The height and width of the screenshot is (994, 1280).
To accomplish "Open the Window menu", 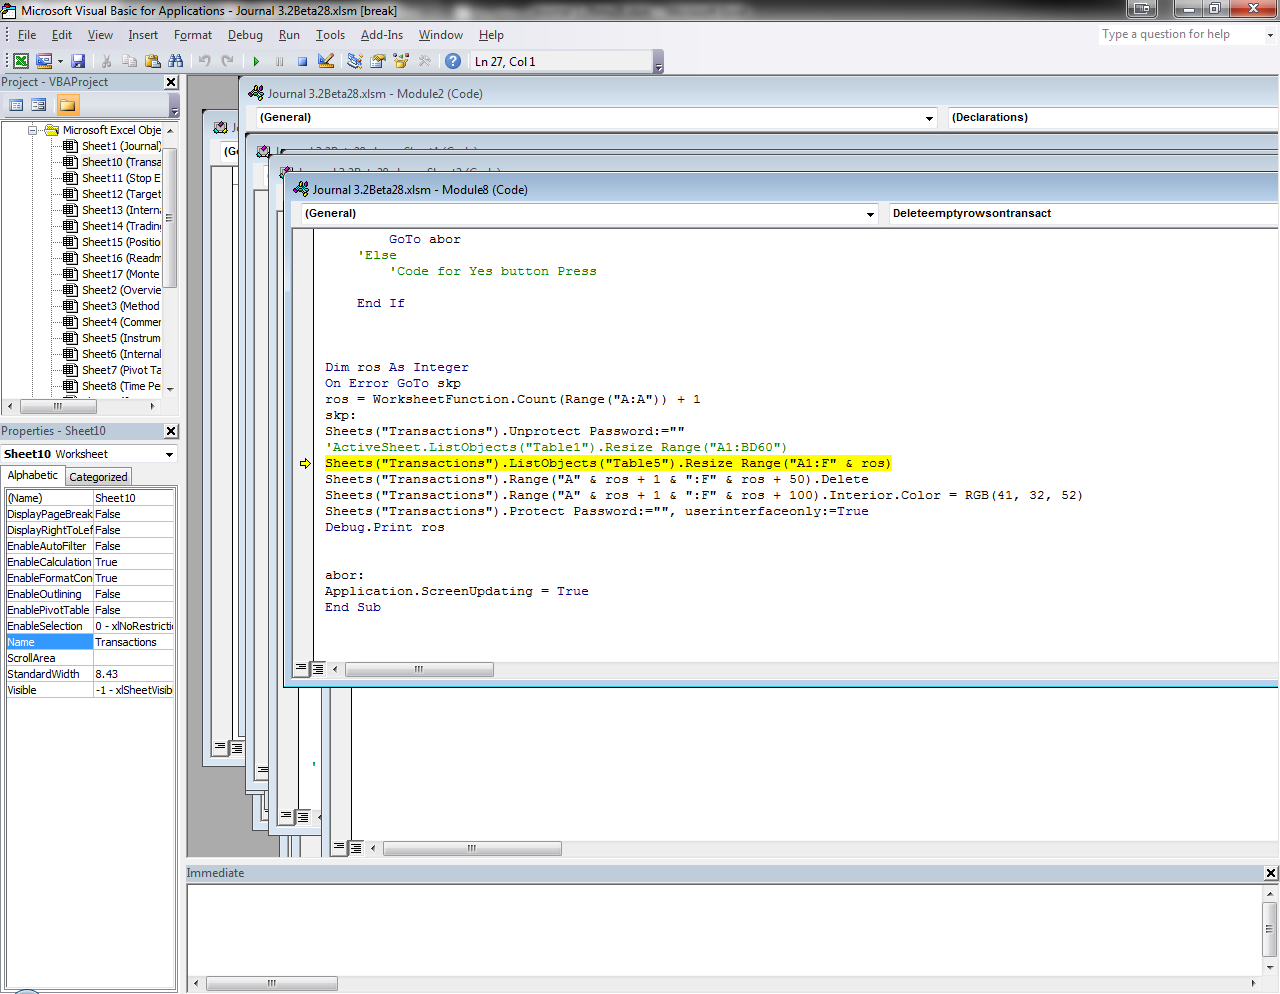I will click(x=441, y=35).
